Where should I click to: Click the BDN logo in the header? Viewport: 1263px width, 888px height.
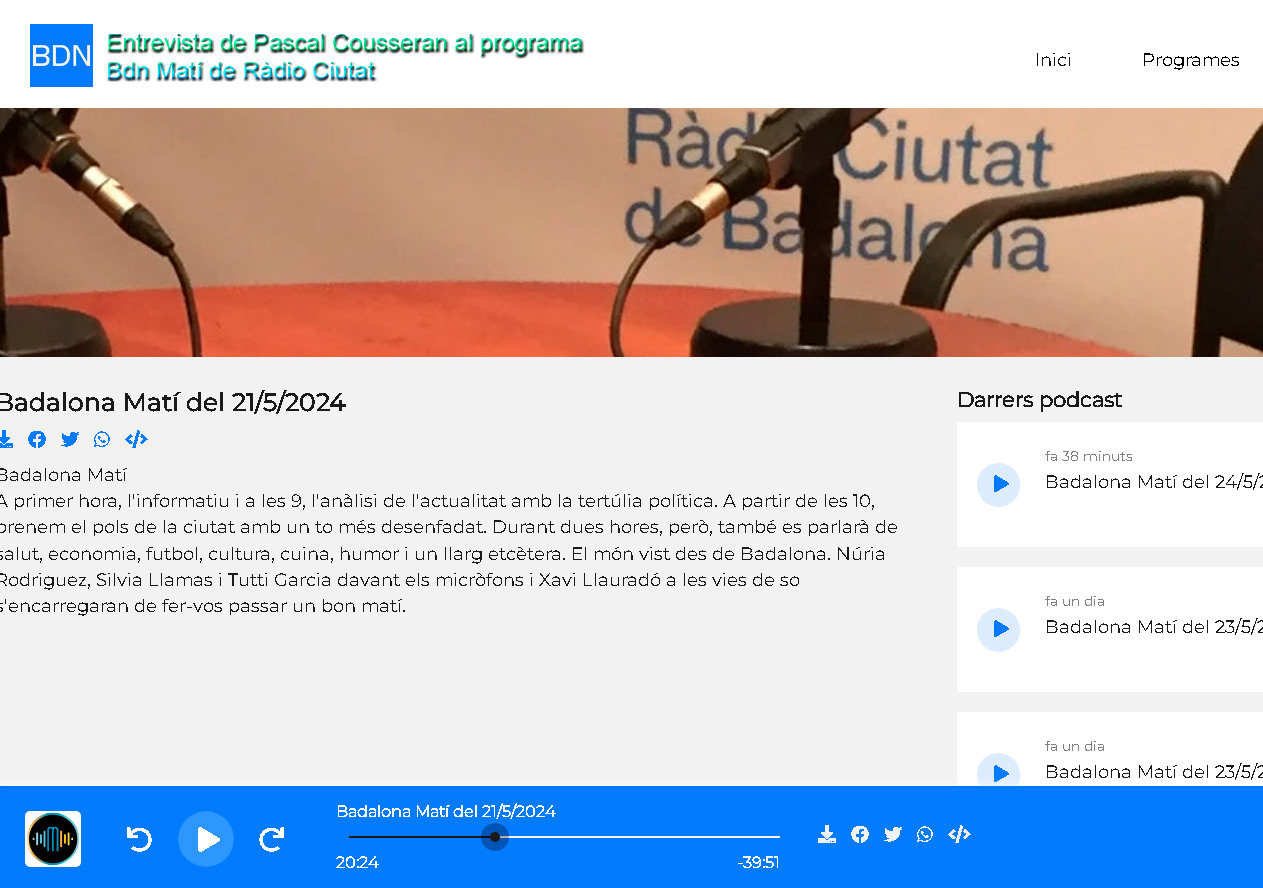tap(61, 56)
